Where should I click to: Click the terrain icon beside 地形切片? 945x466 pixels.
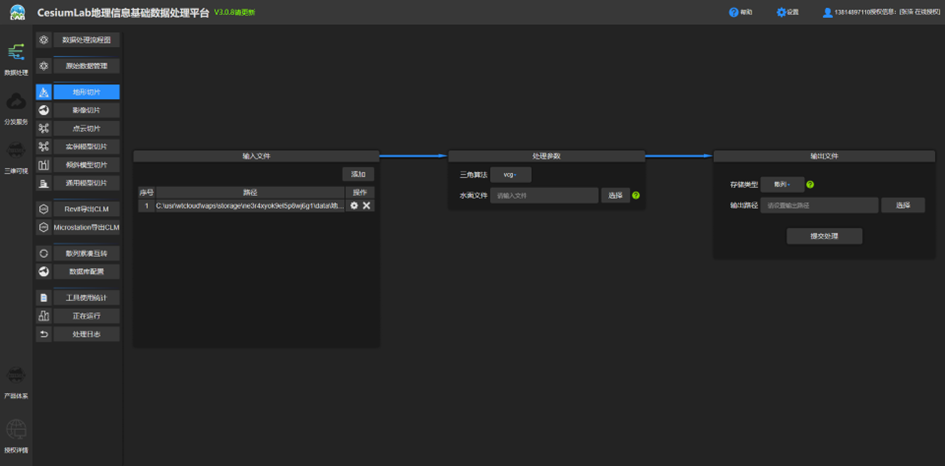pyautogui.click(x=43, y=92)
